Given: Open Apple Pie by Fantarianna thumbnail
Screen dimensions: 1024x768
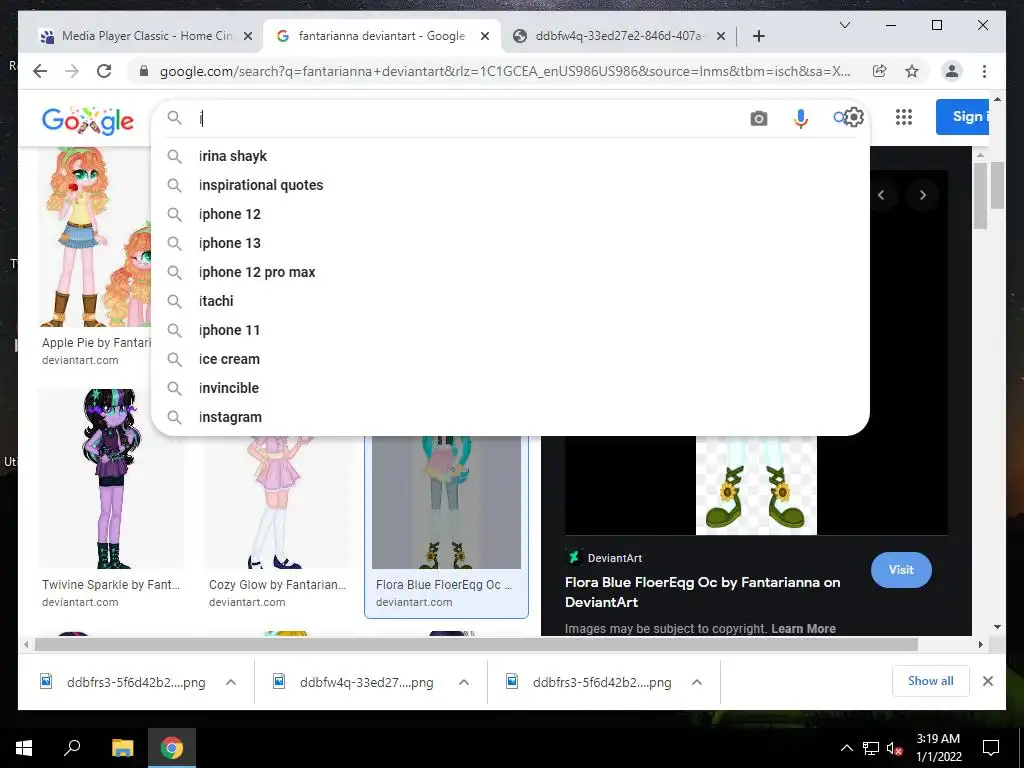Looking at the screenshot, I should click(x=94, y=237).
